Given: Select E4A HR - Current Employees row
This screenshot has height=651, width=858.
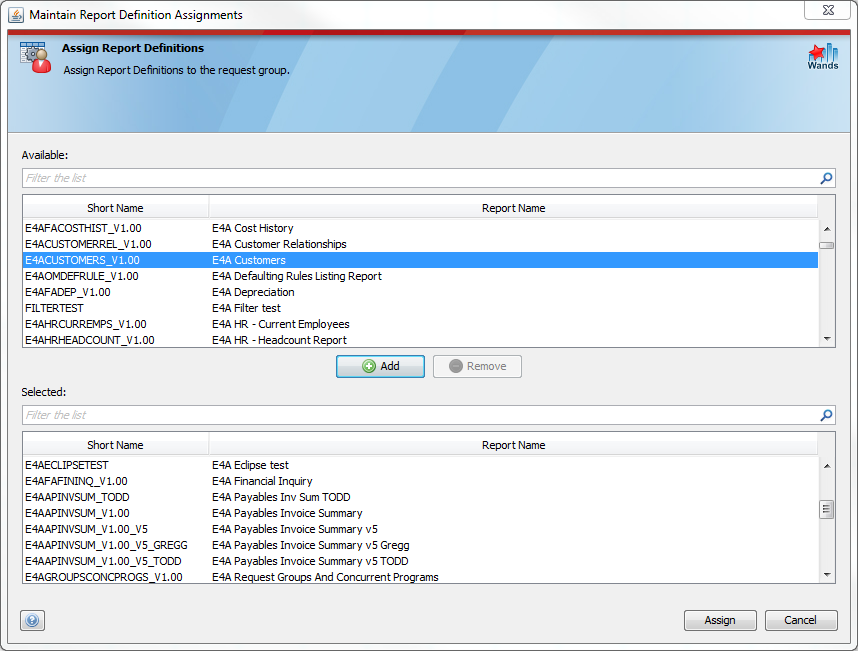Looking at the screenshot, I should tap(420, 324).
